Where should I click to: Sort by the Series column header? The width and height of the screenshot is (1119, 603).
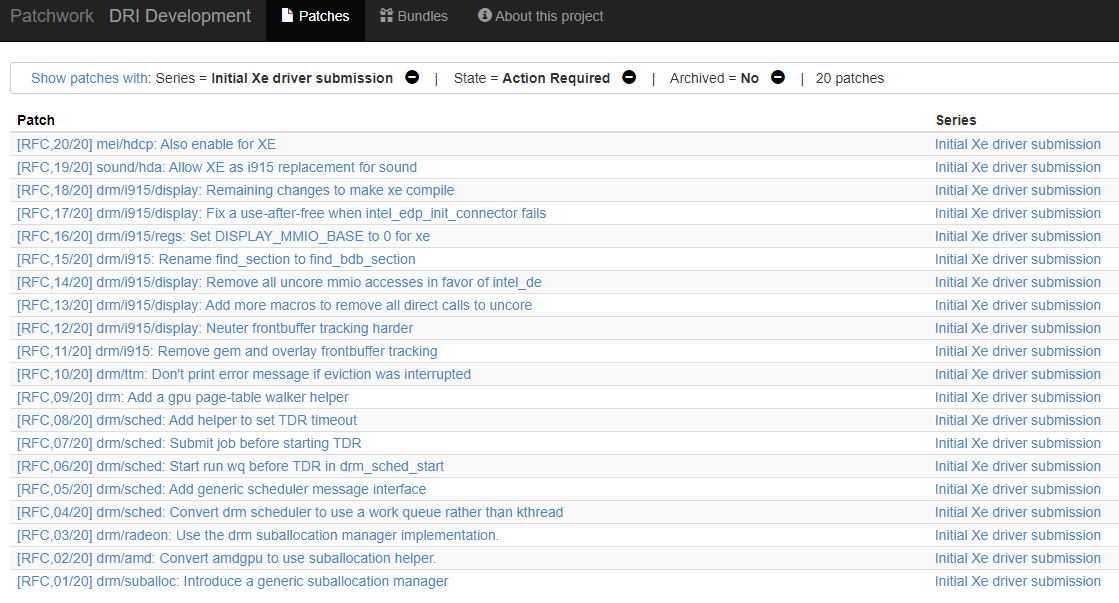(956, 120)
